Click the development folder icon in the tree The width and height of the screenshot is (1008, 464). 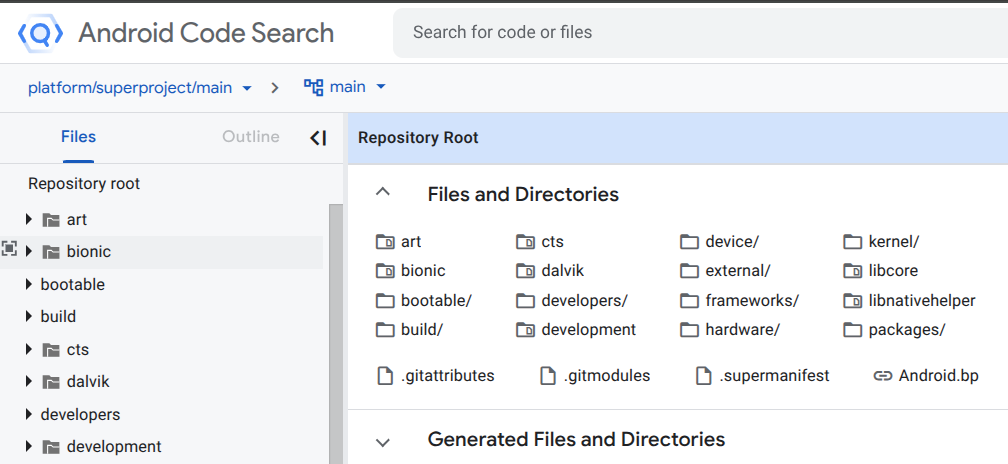(x=51, y=447)
